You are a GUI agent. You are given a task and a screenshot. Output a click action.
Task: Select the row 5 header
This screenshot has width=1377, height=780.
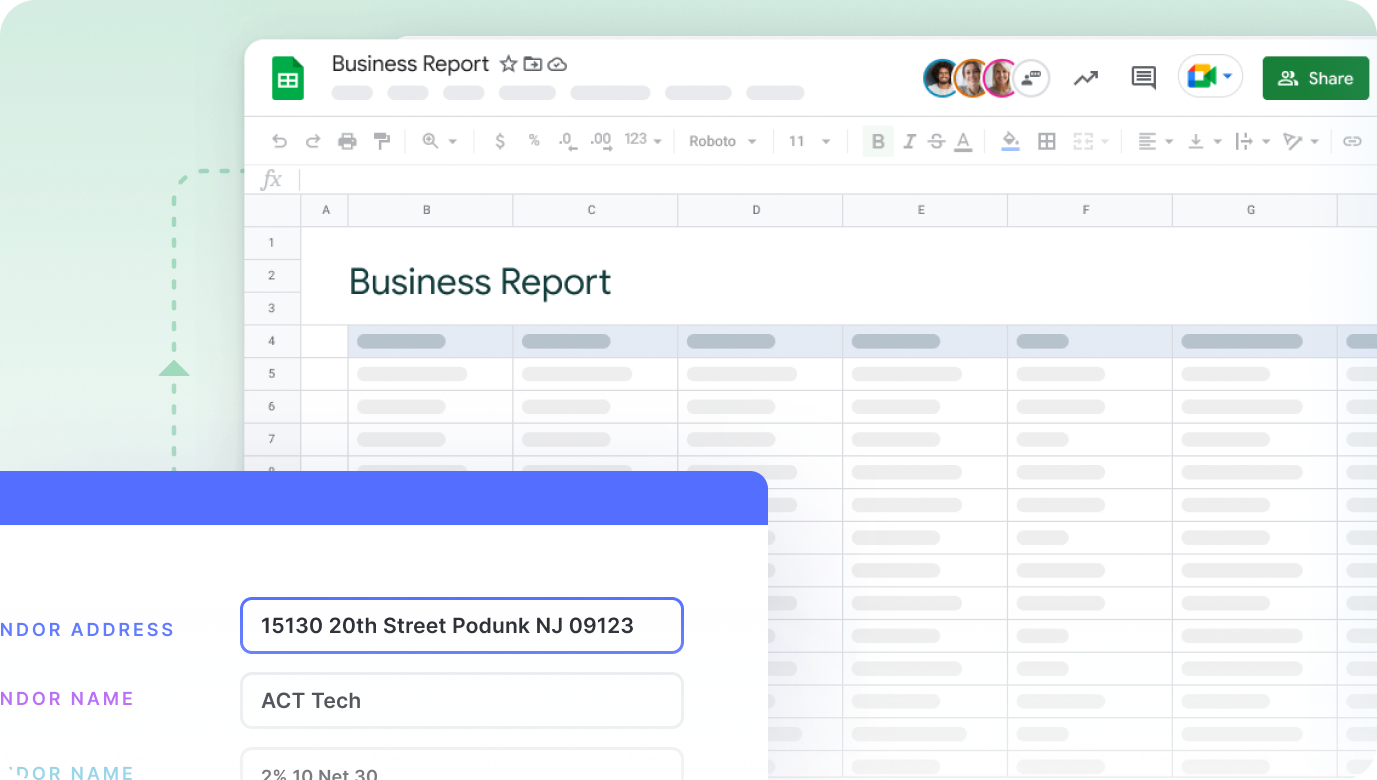271,374
